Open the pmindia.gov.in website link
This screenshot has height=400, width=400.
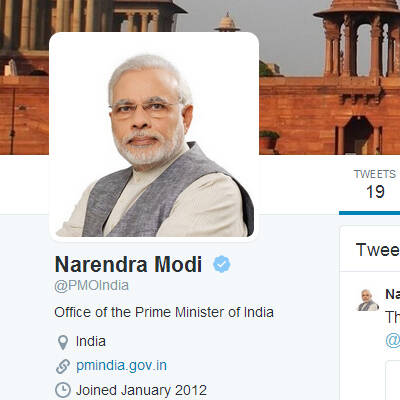(121, 366)
